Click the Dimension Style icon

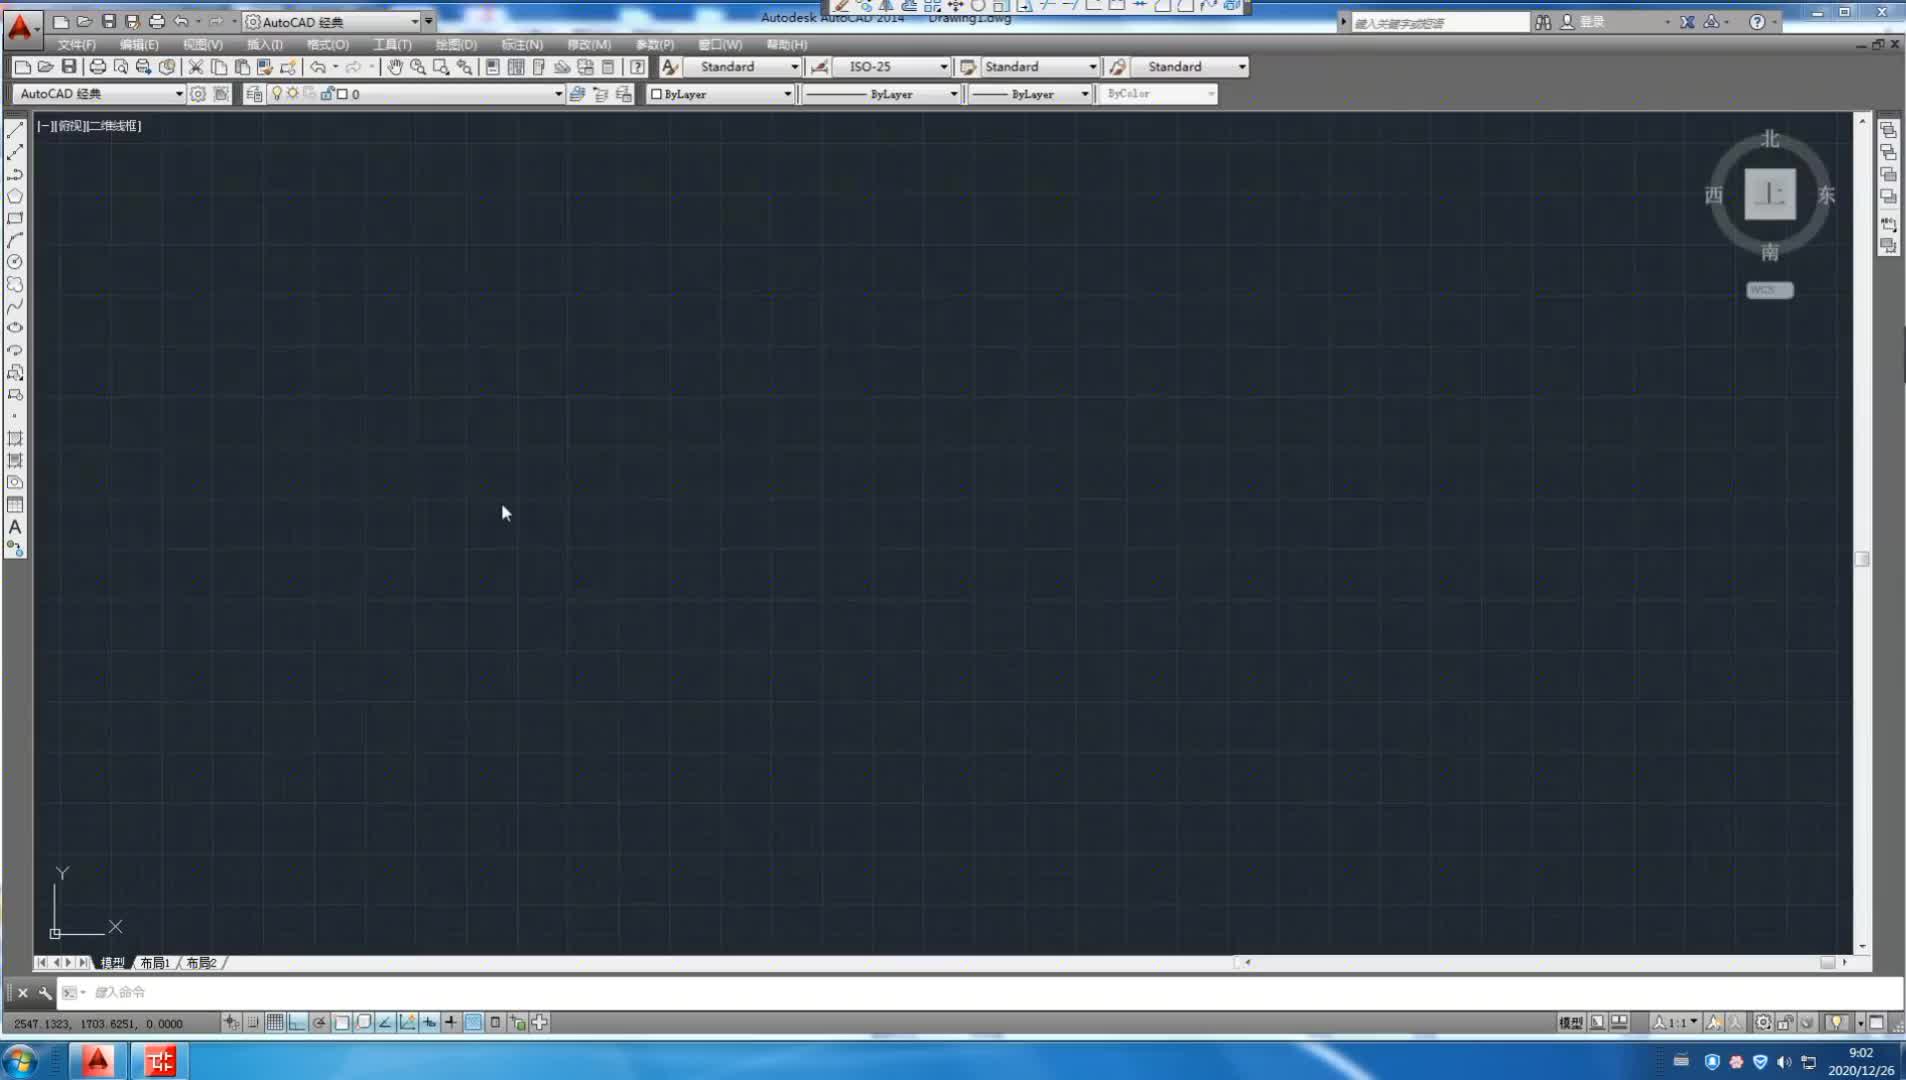(x=819, y=67)
